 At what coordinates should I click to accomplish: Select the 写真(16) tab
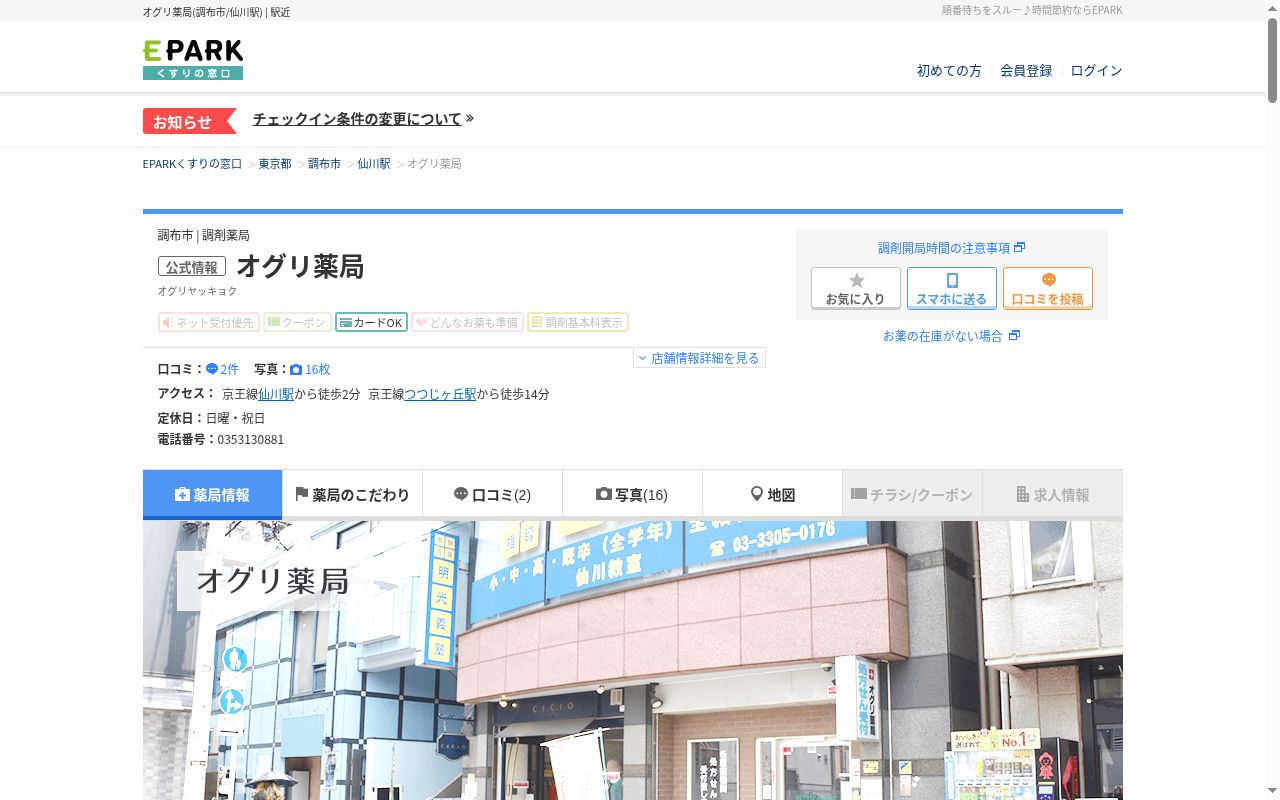click(x=632, y=494)
